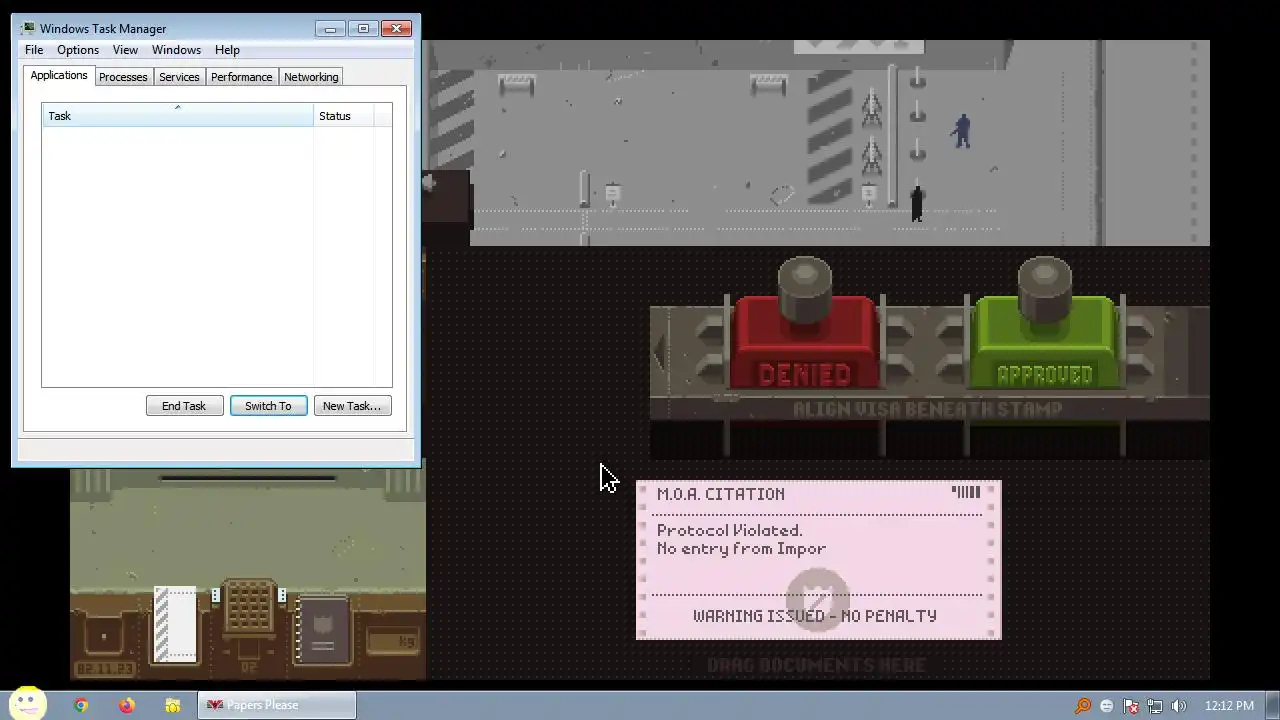Click the gray face tray icon
The width and height of the screenshot is (1280, 720).
[1106, 706]
